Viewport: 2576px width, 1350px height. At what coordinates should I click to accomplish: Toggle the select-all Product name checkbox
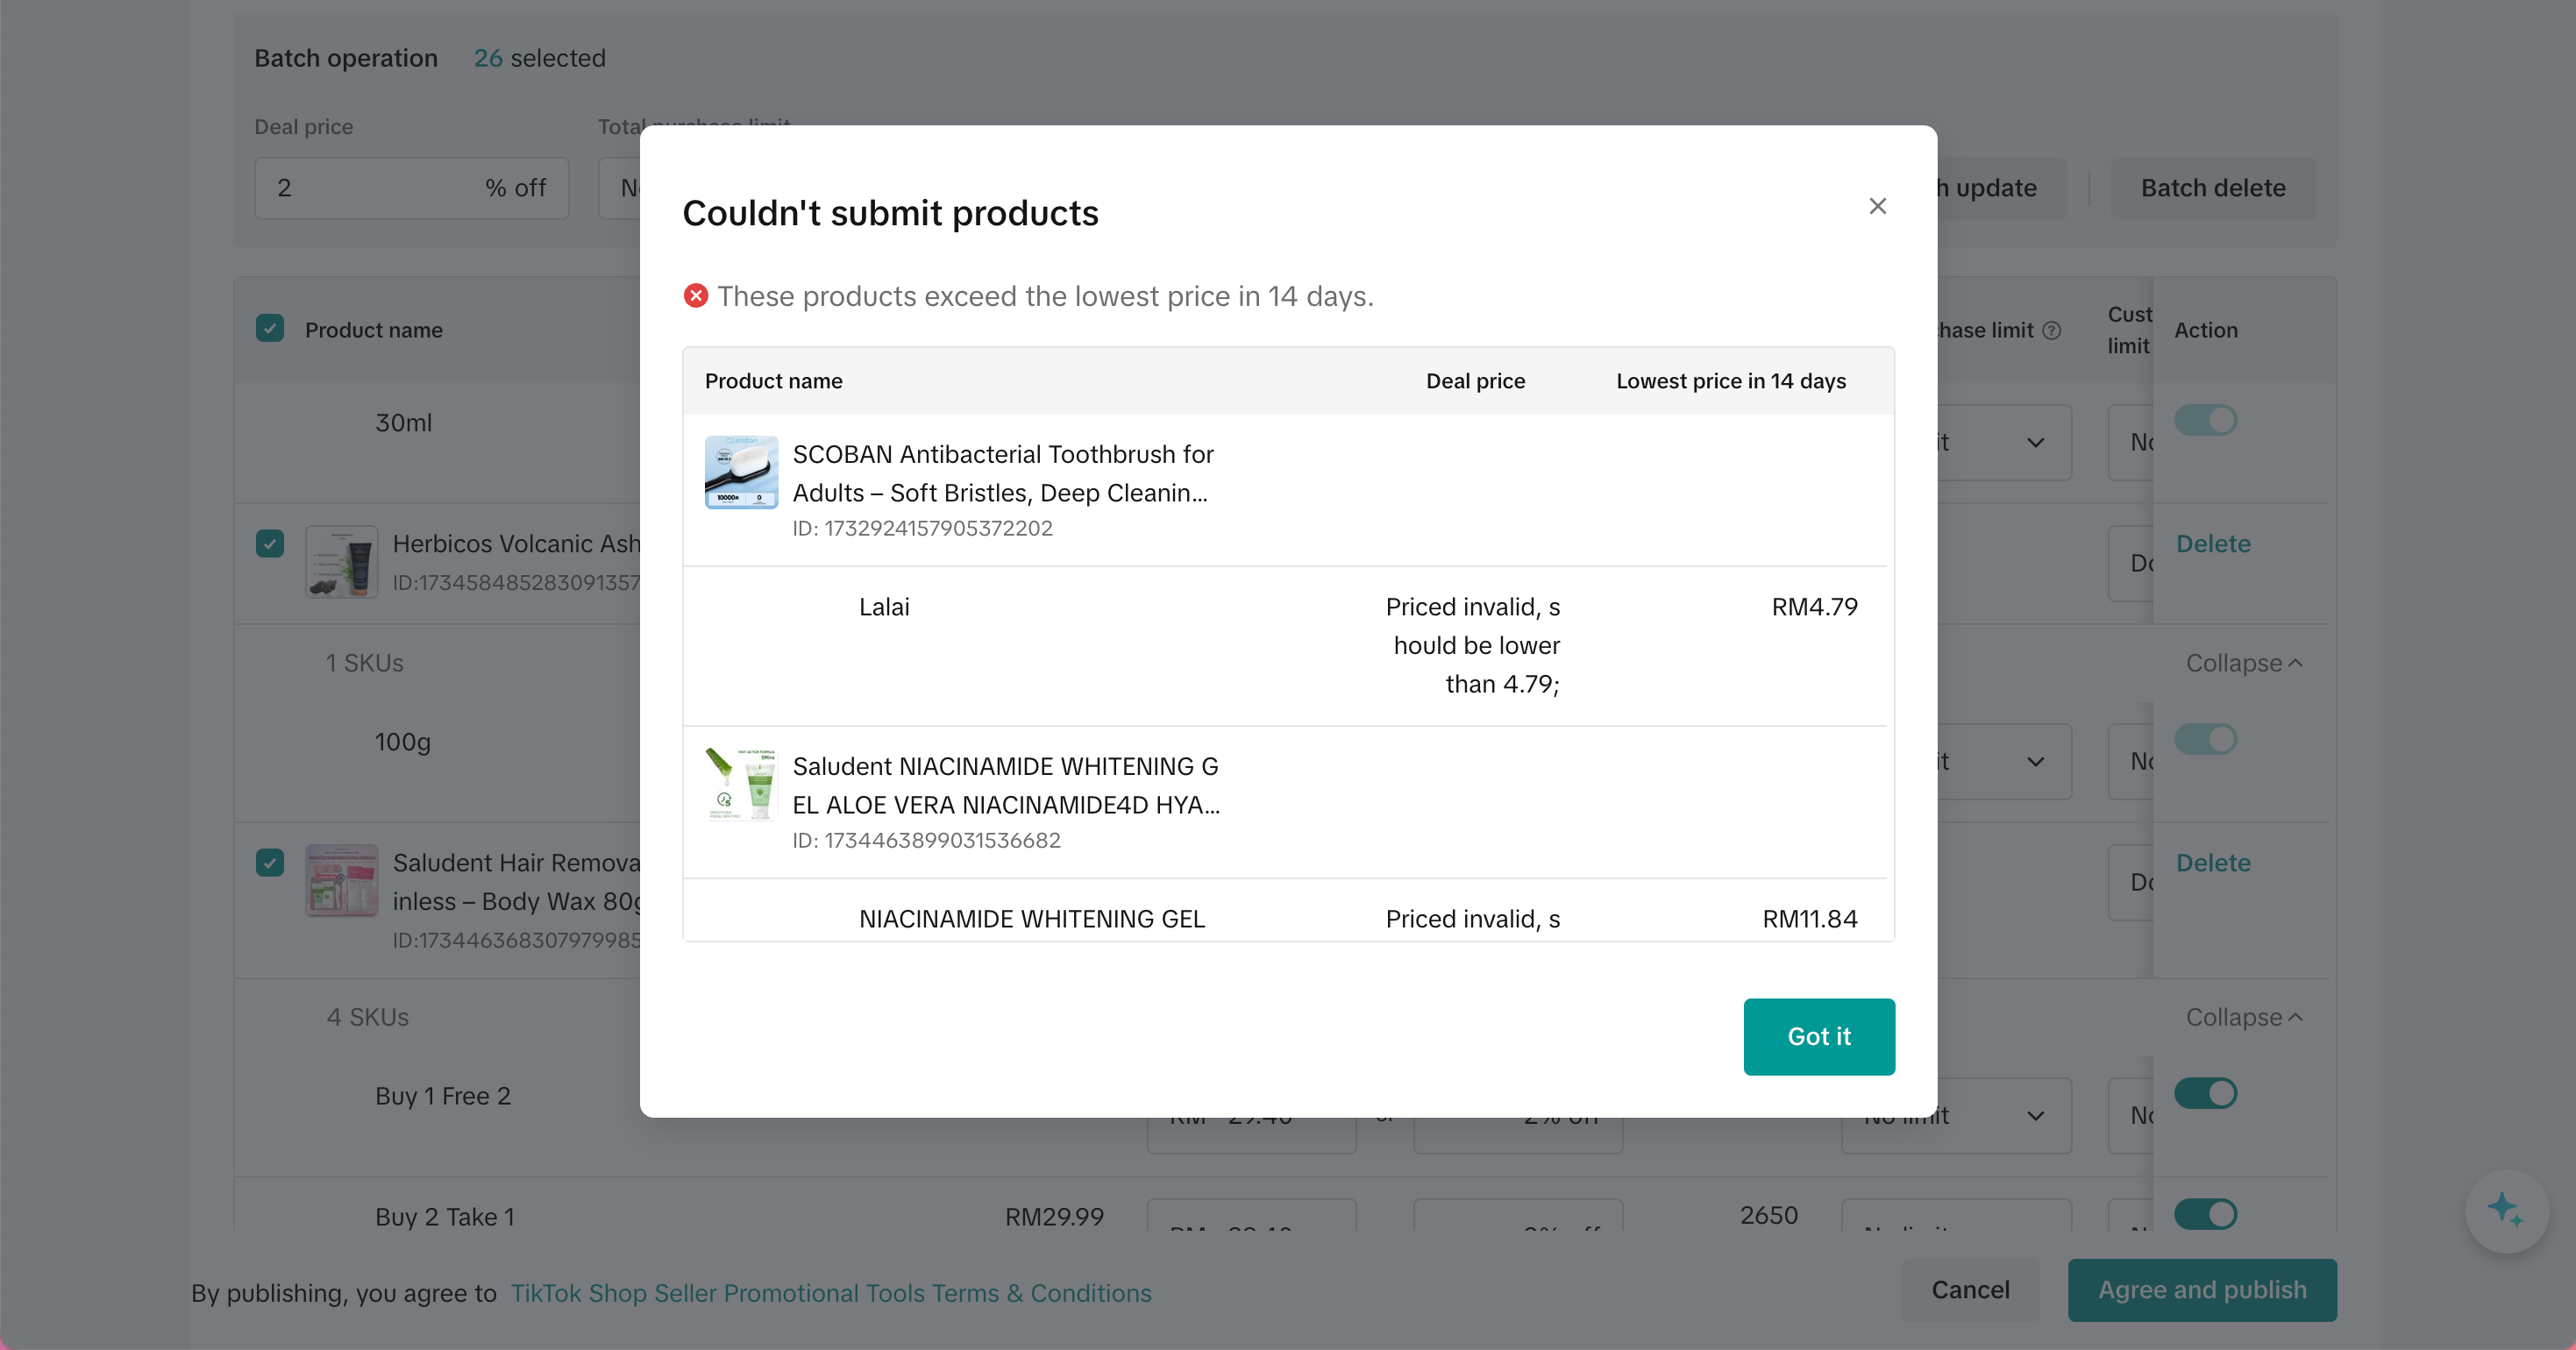pos(270,329)
